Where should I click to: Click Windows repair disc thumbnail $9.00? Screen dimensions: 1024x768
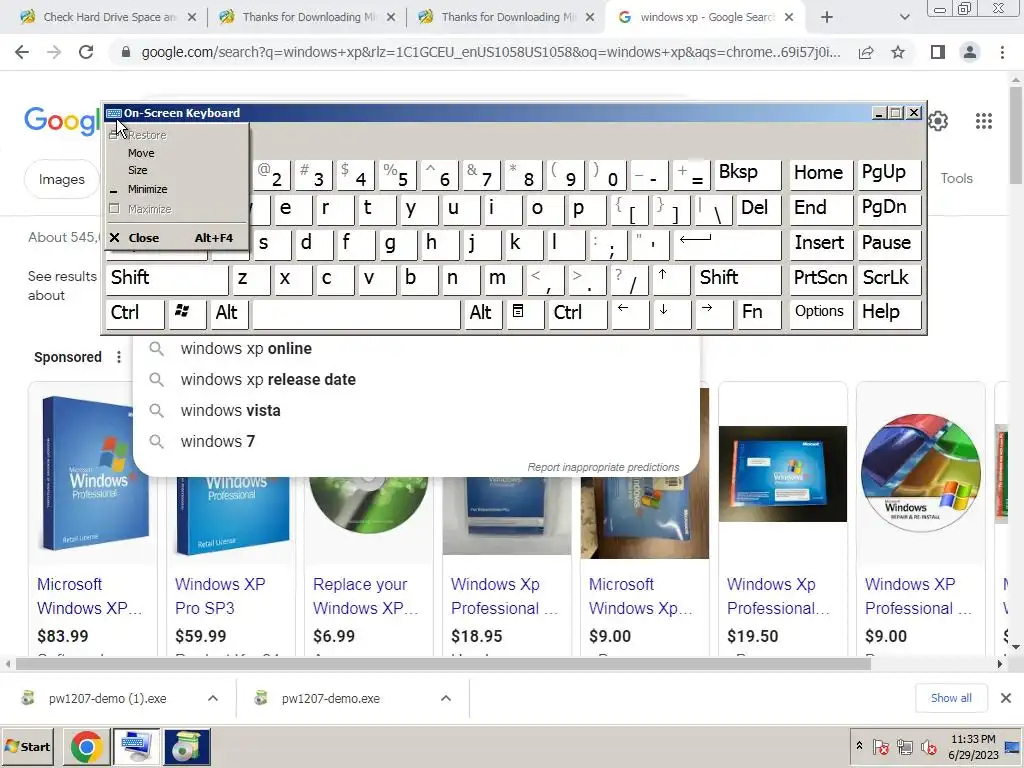(921, 473)
